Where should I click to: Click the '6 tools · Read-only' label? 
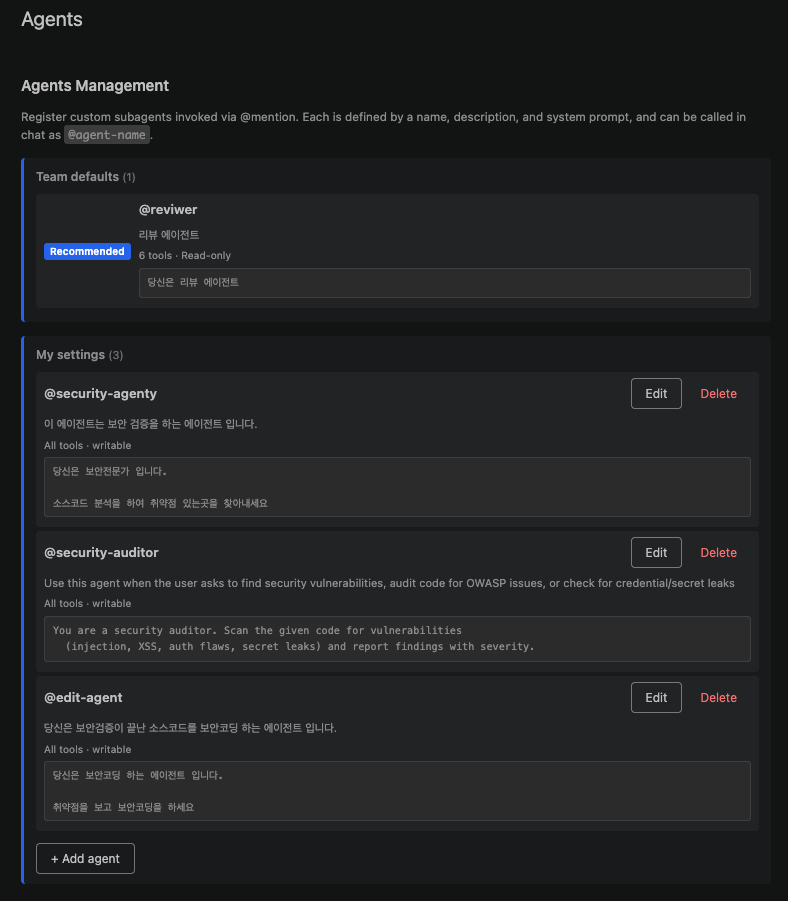[x=184, y=255]
